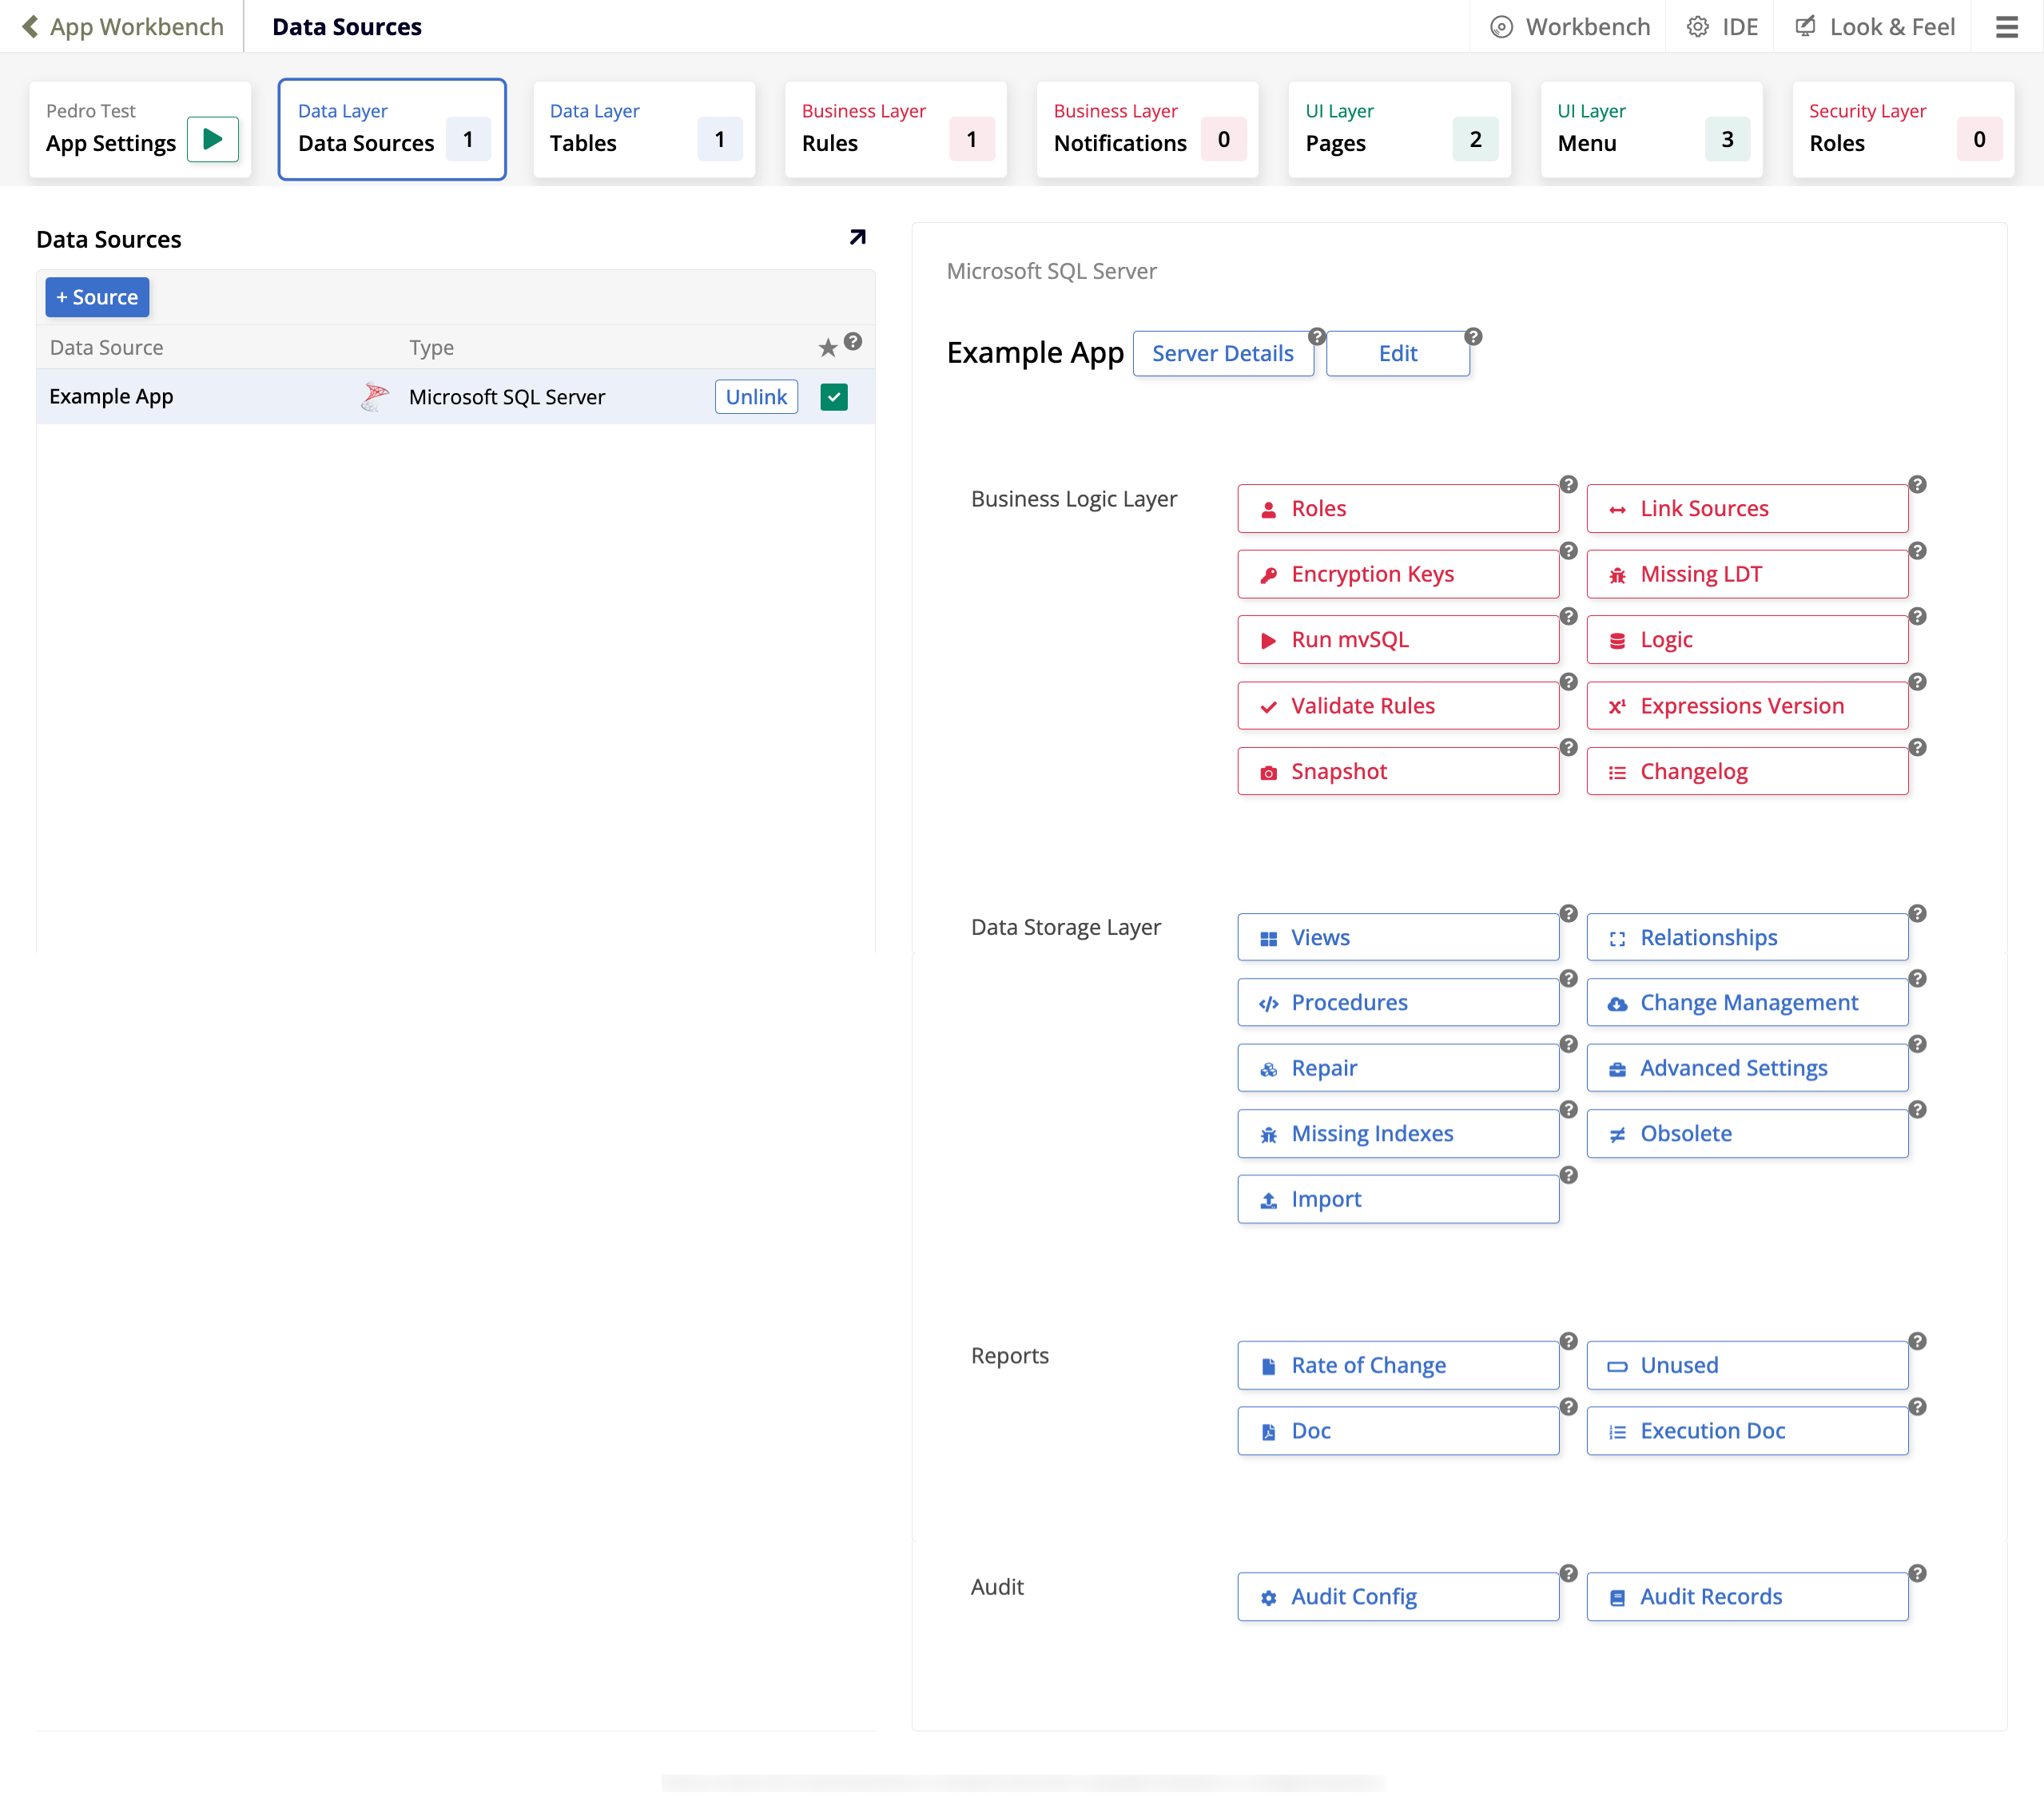Switch to the UI Layer Pages tab

[1399, 129]
